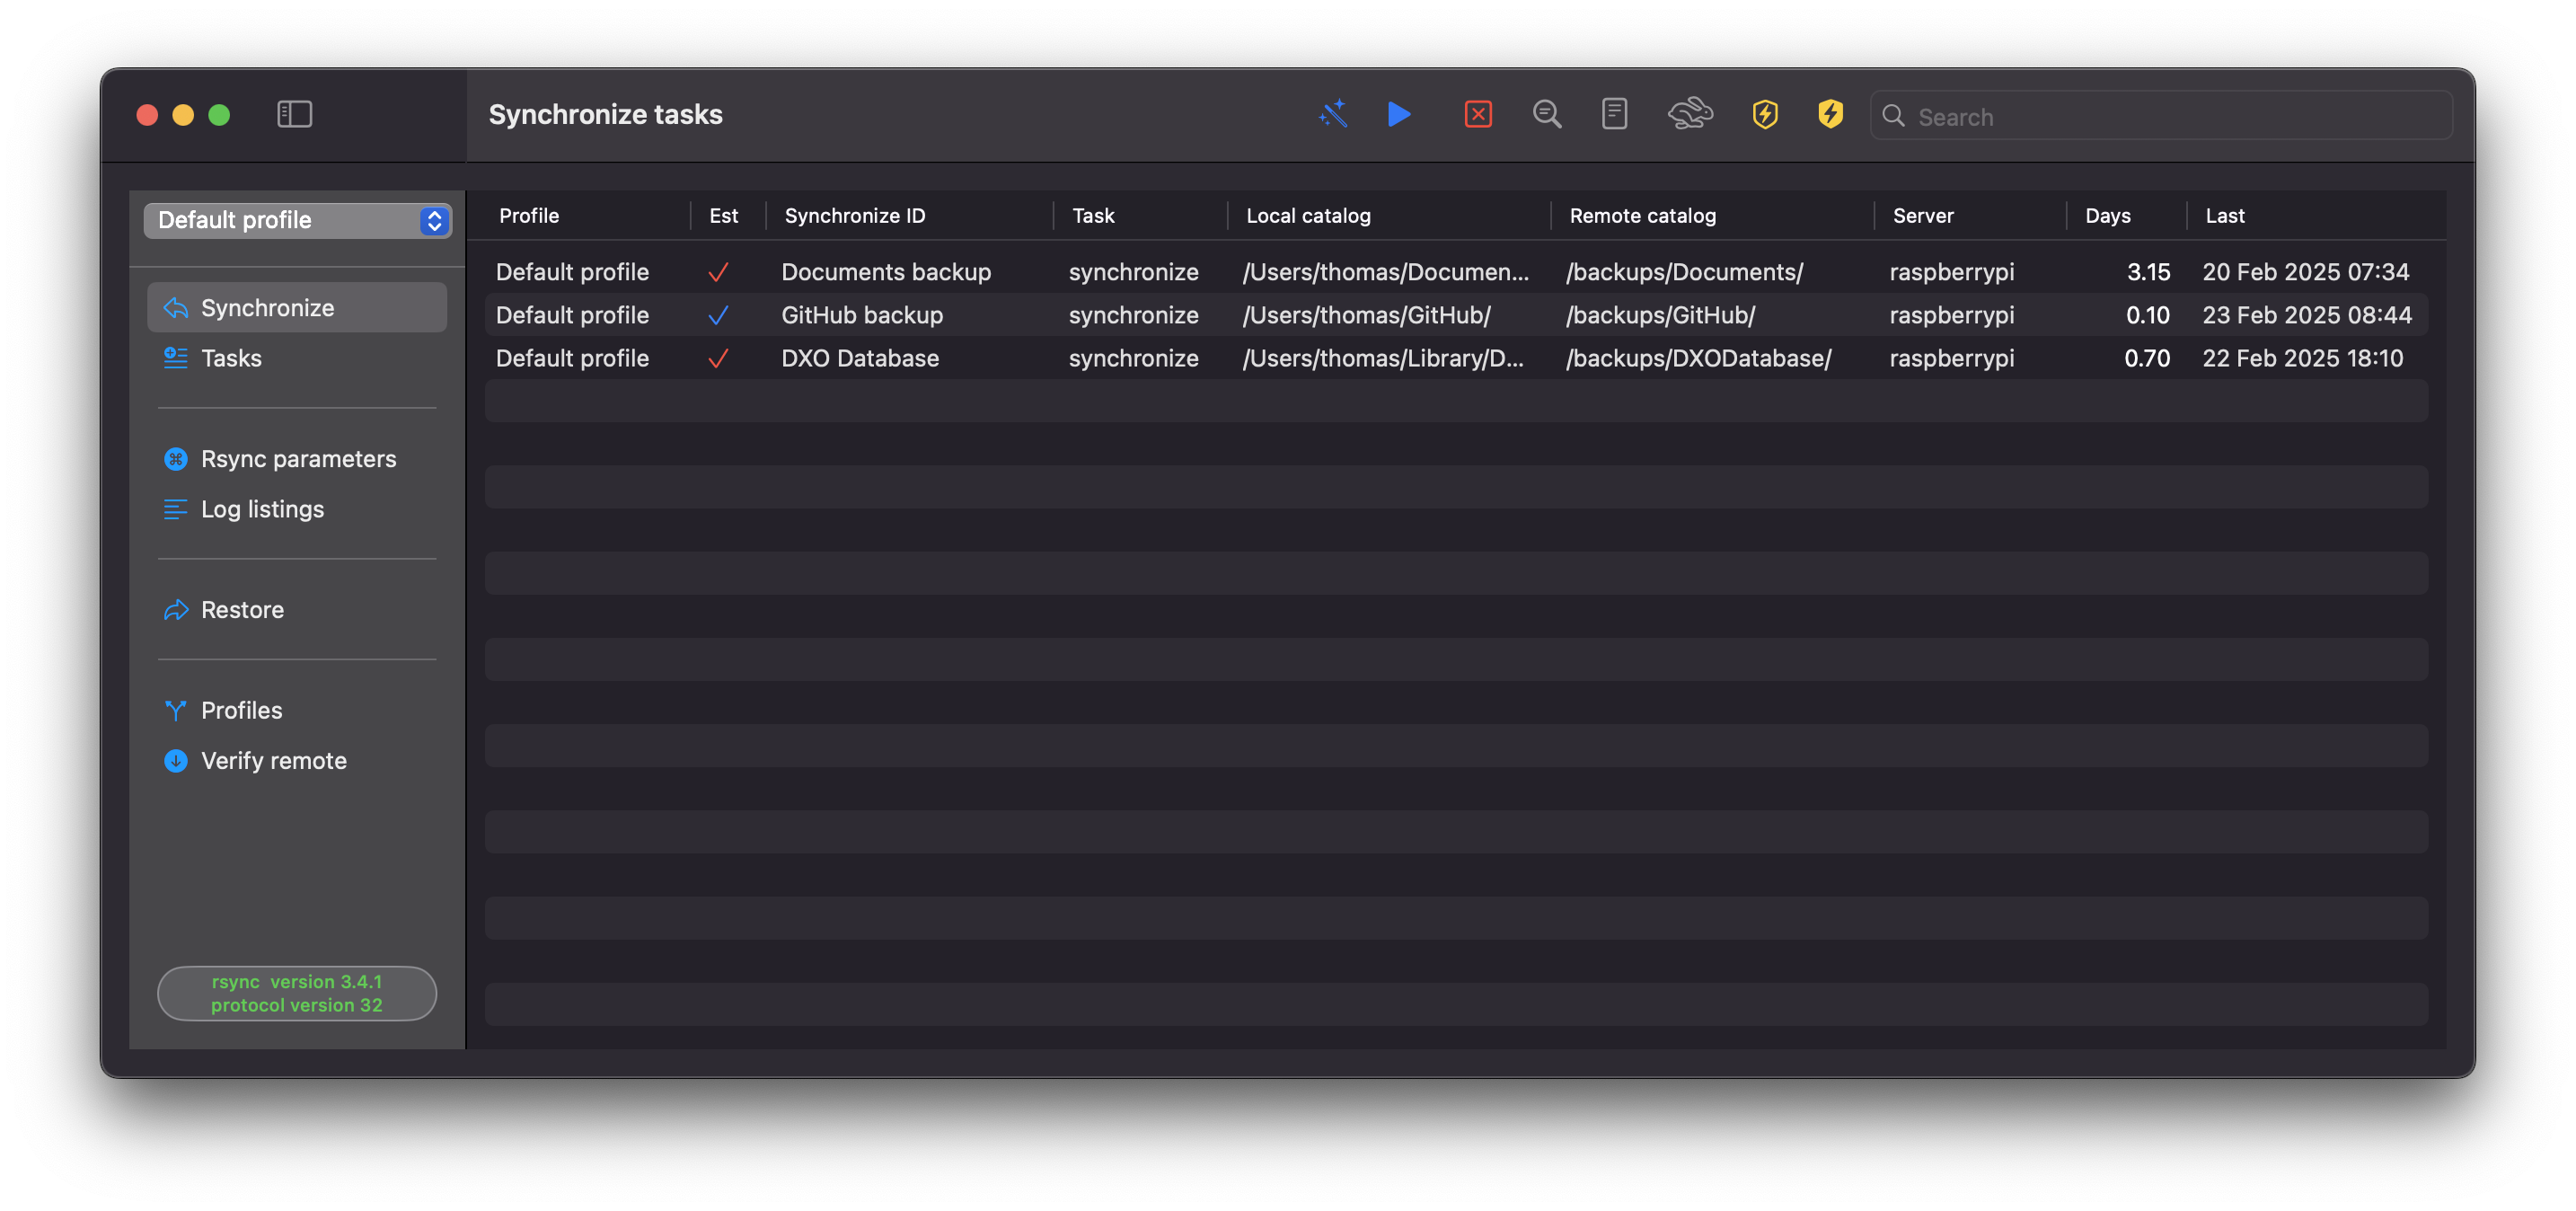Click the blue checkmark for GitHub backup
The image size is (2576, 1211).
coord(717,315)
